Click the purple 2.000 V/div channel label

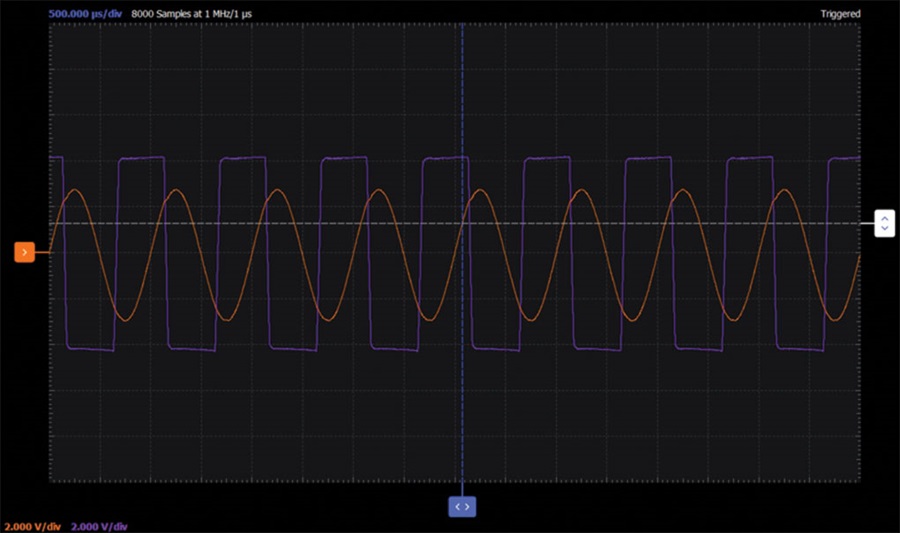99,526
